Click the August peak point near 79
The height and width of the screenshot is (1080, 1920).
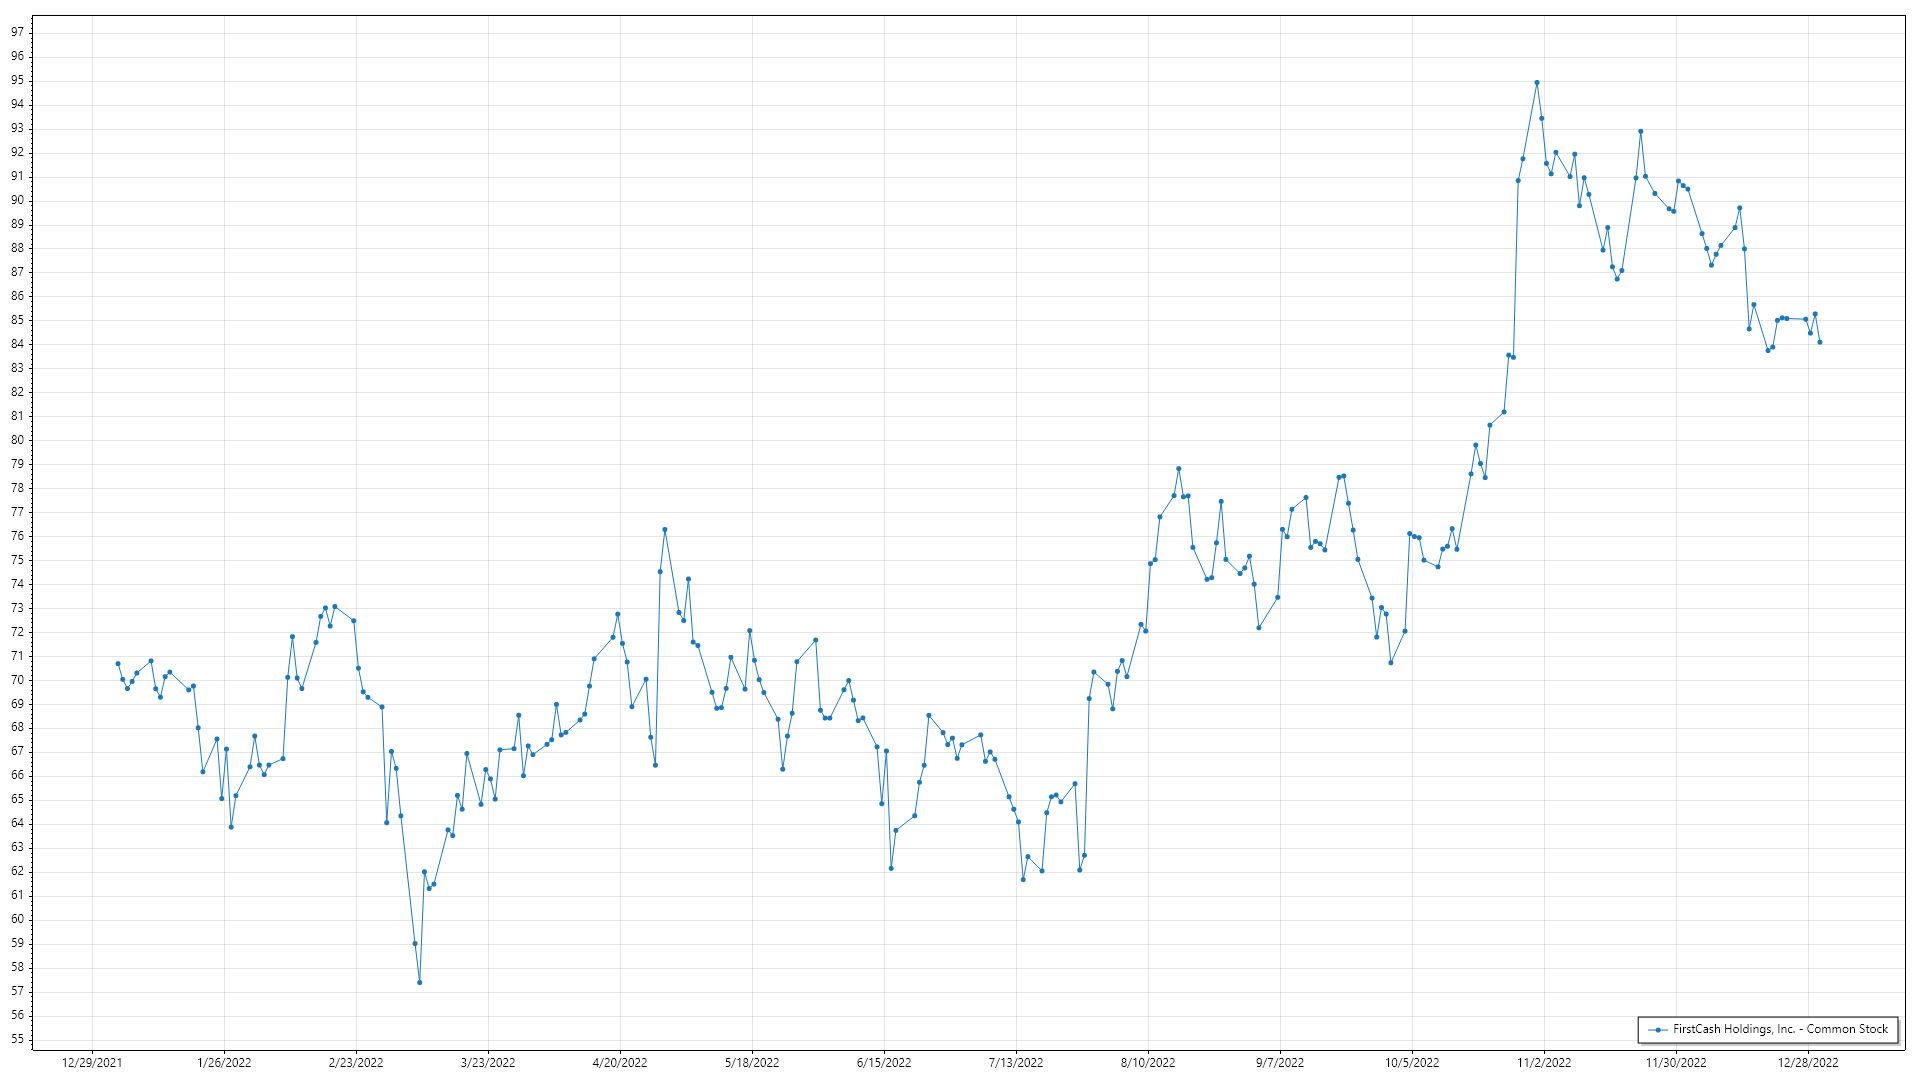[x=1179, y=468]
